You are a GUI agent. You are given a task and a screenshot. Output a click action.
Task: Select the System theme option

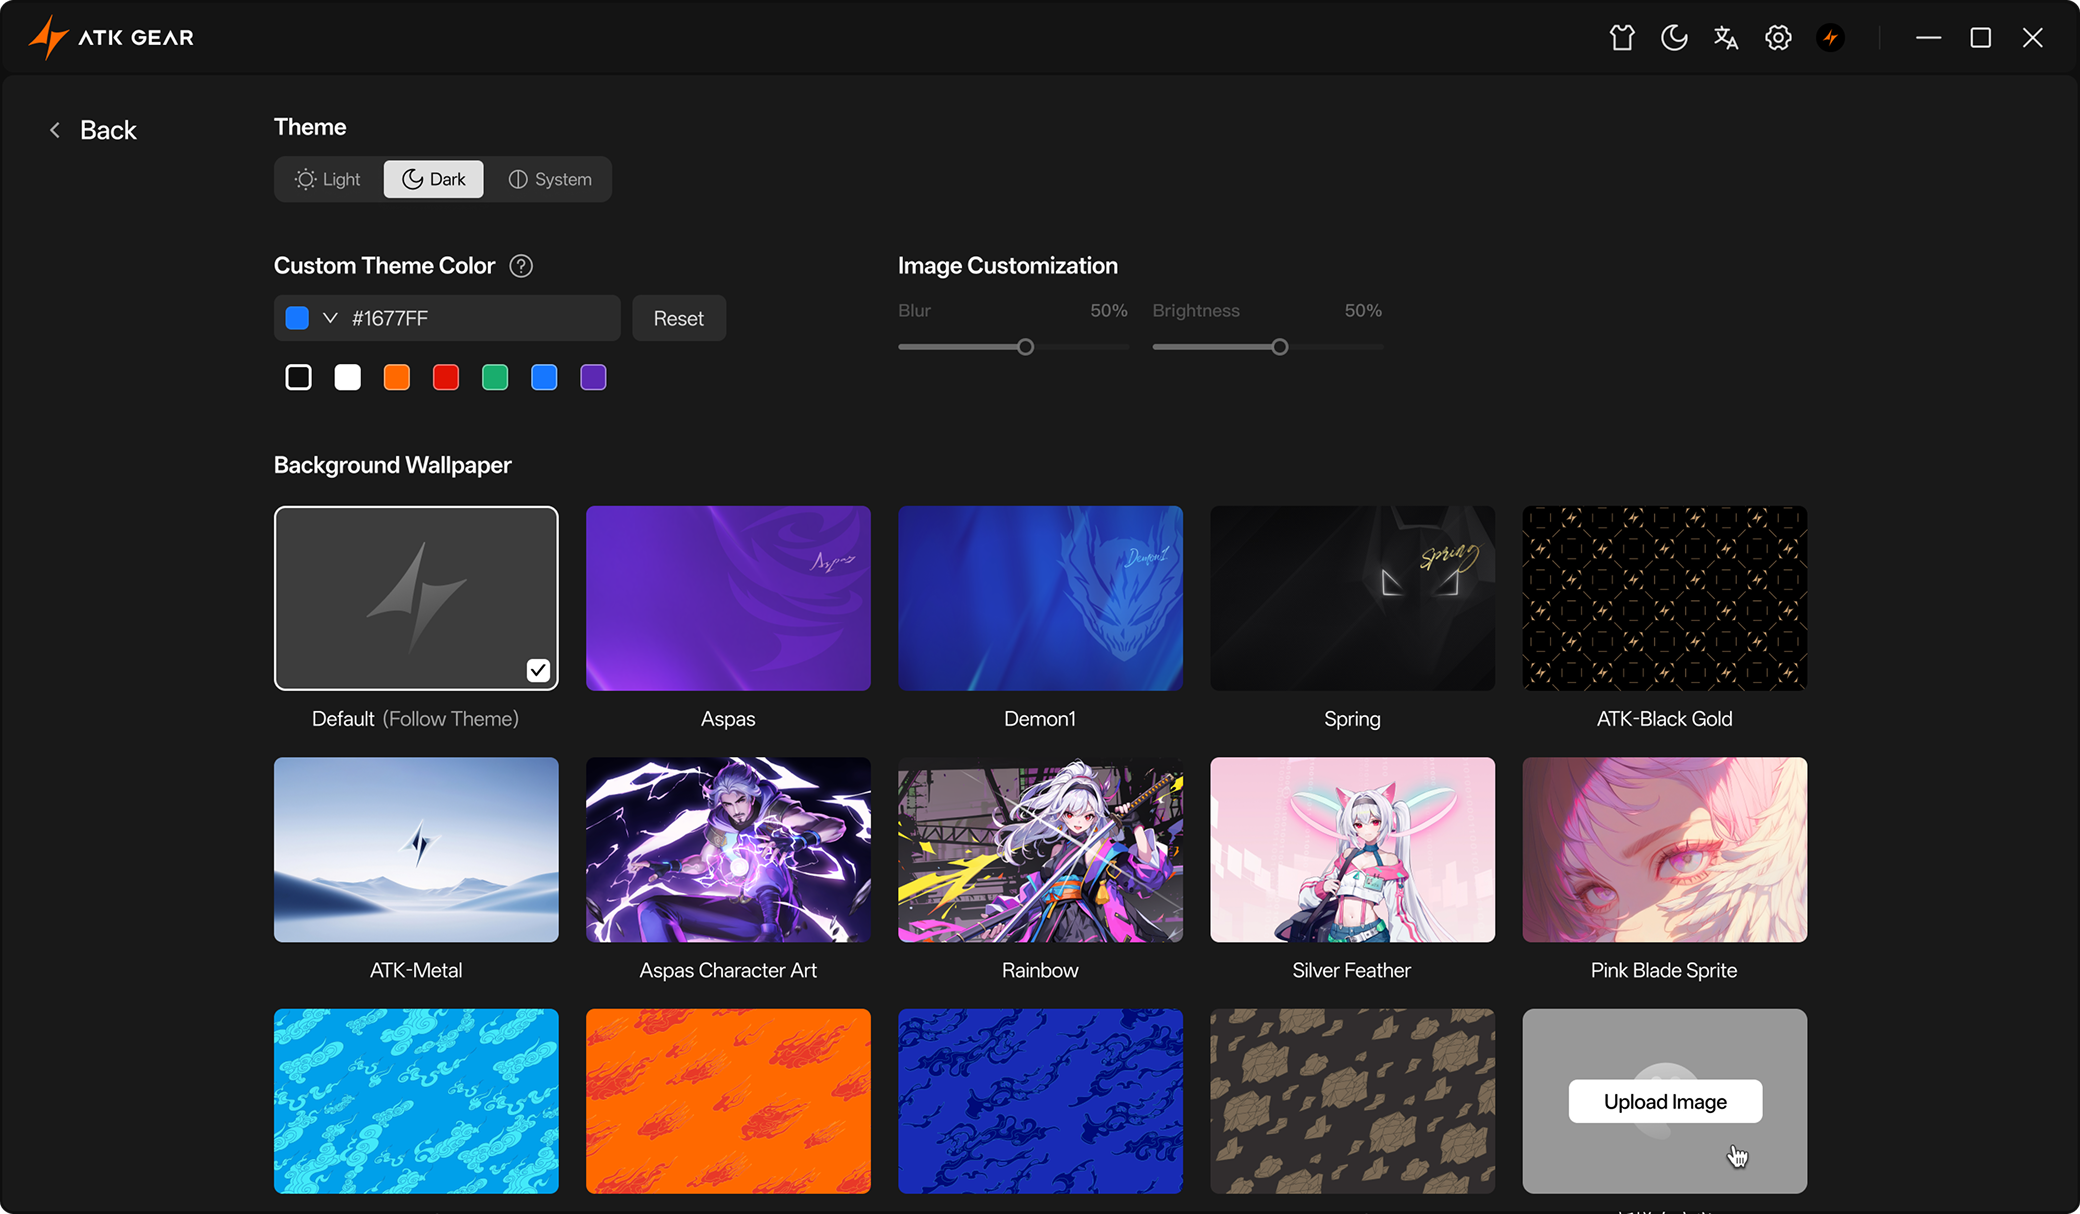[x=550, y=179]
